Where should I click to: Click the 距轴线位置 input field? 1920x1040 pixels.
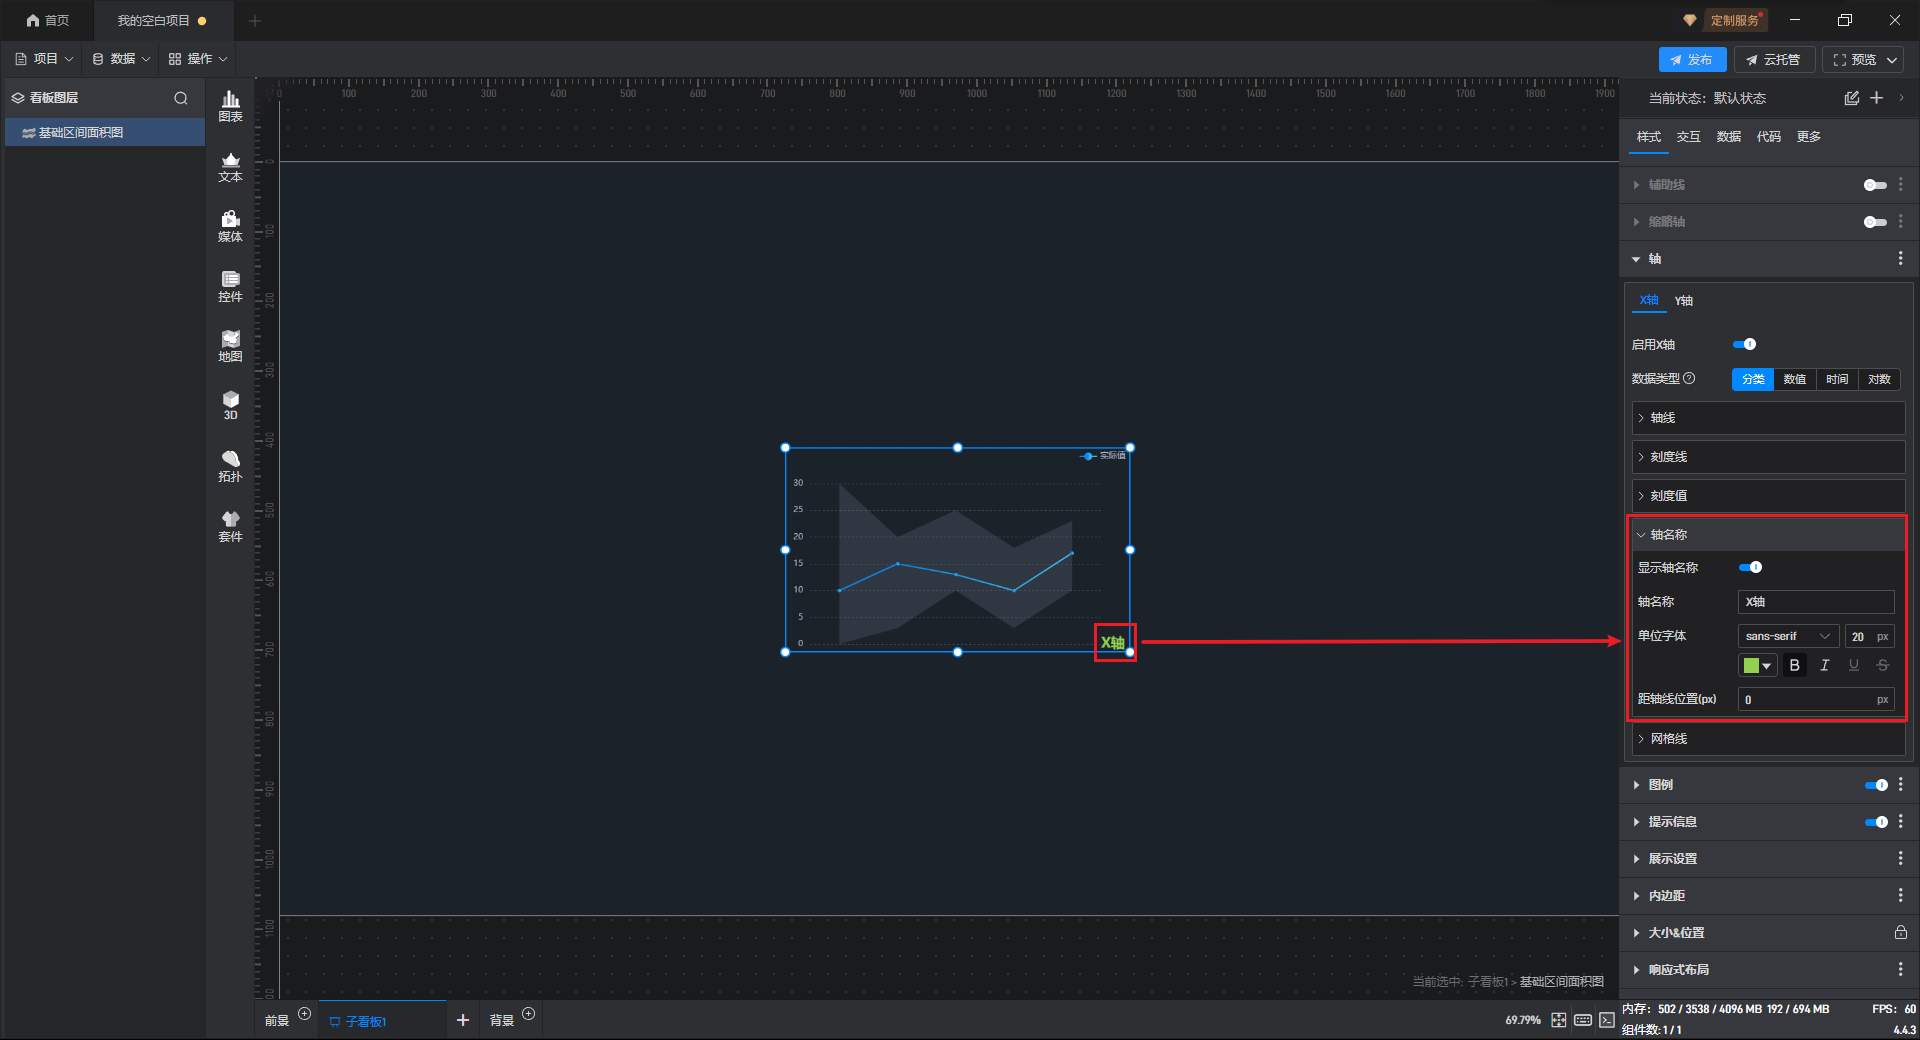pos(1816,700)
